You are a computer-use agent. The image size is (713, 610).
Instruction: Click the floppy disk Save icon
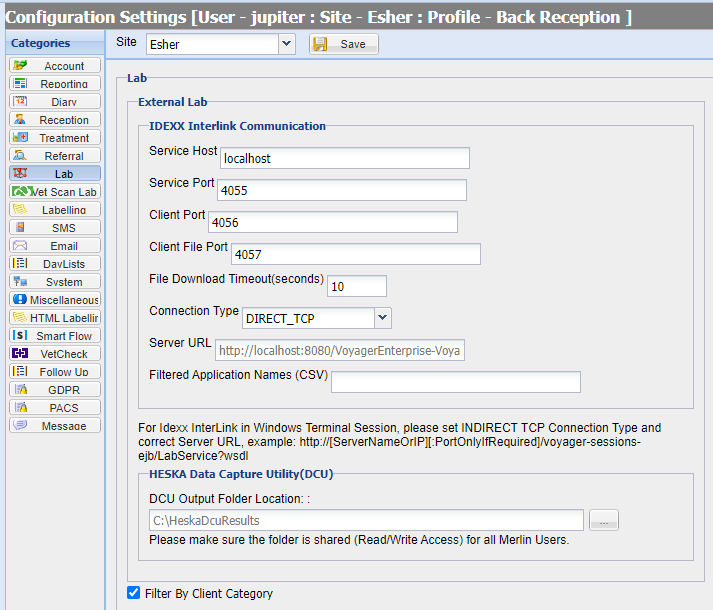point(320,44)
